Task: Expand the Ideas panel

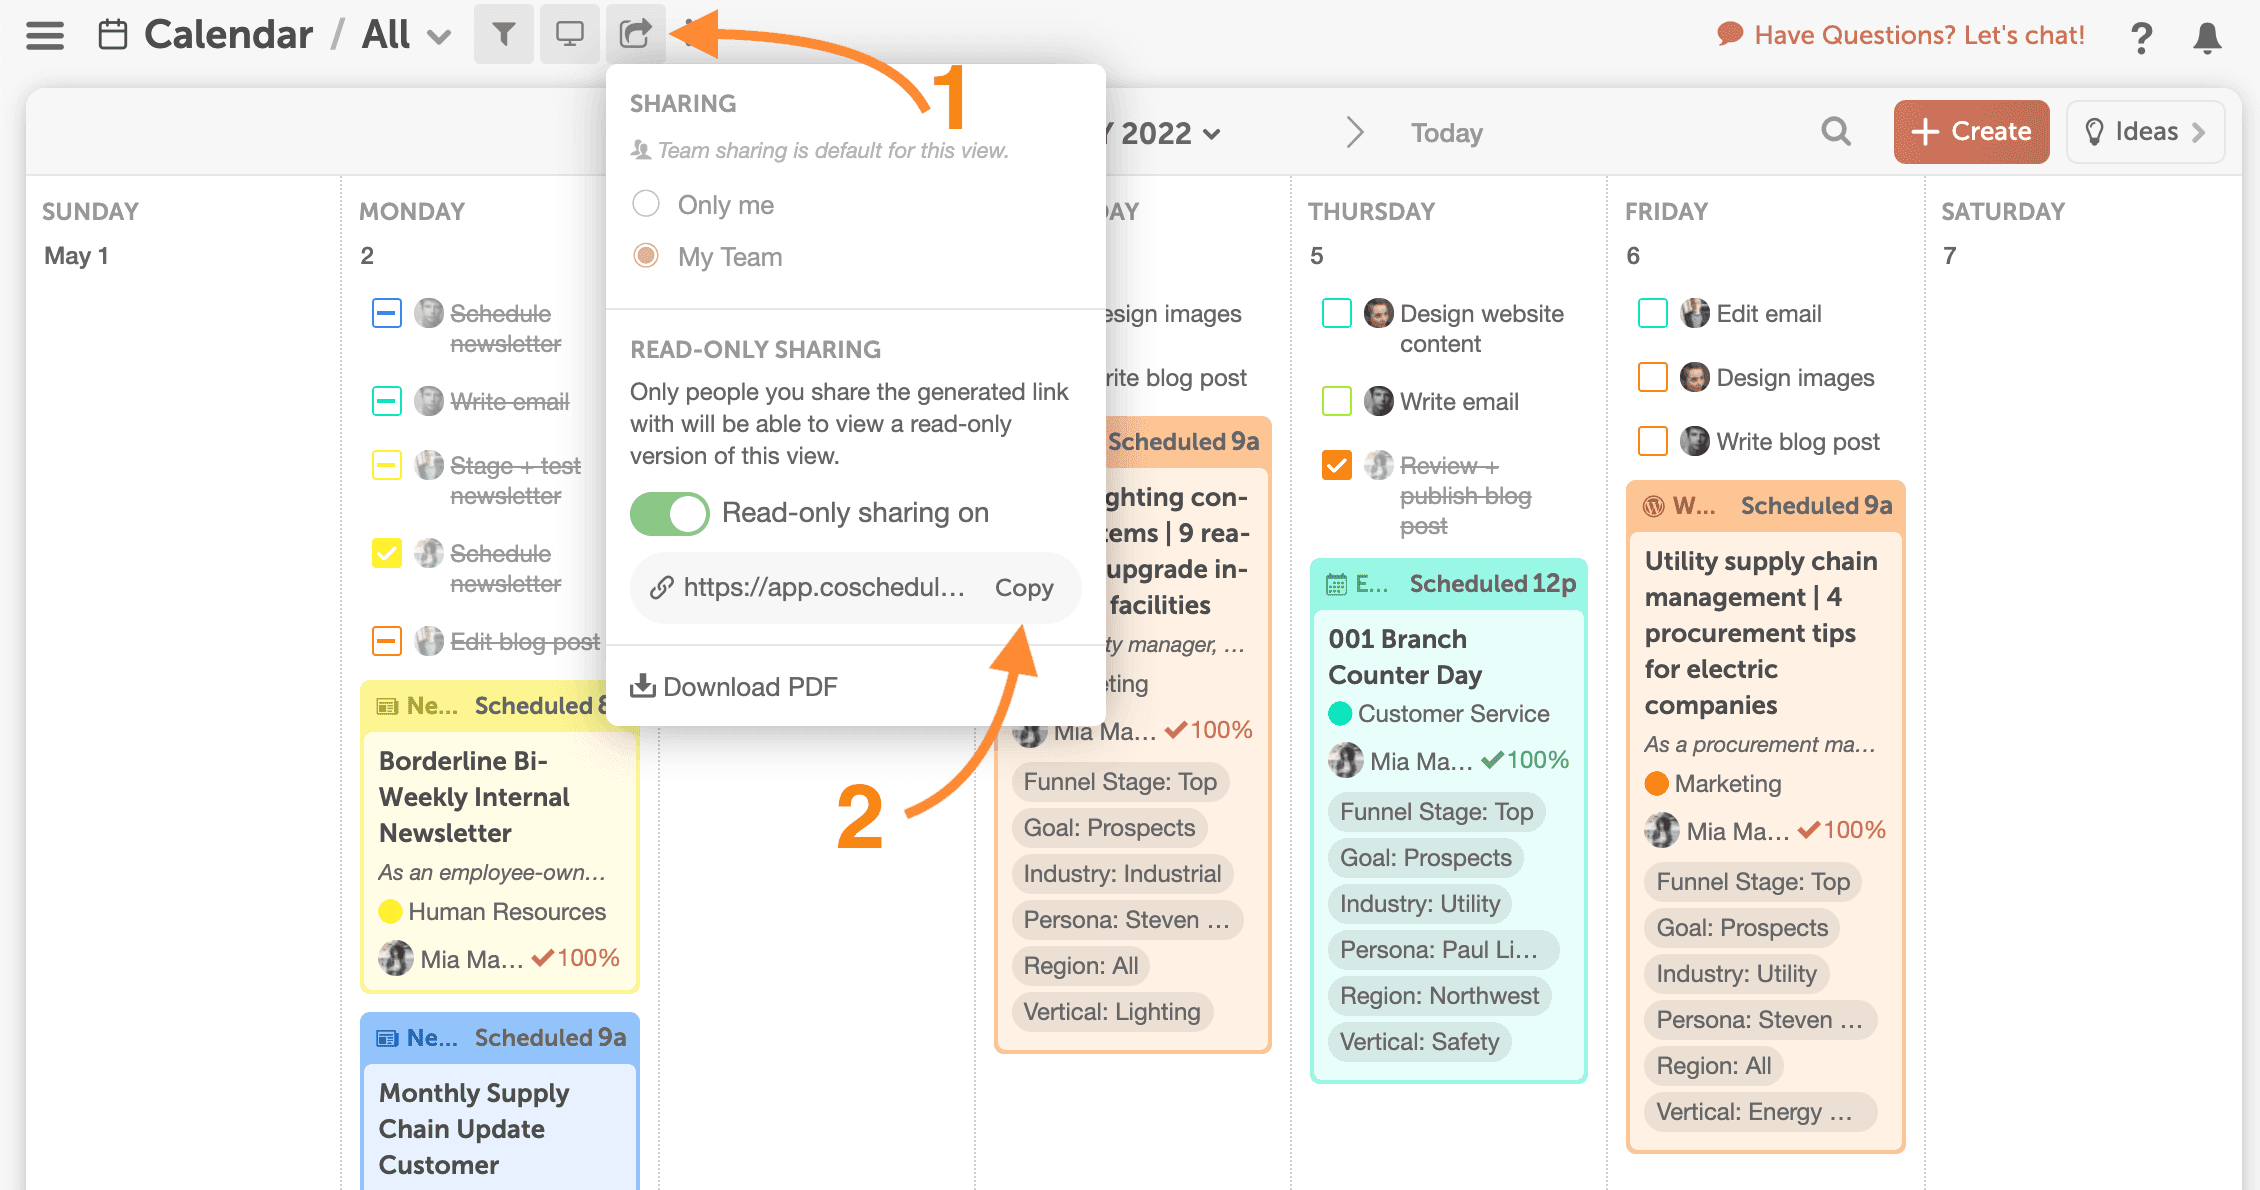Action: tap(2145, 131)
